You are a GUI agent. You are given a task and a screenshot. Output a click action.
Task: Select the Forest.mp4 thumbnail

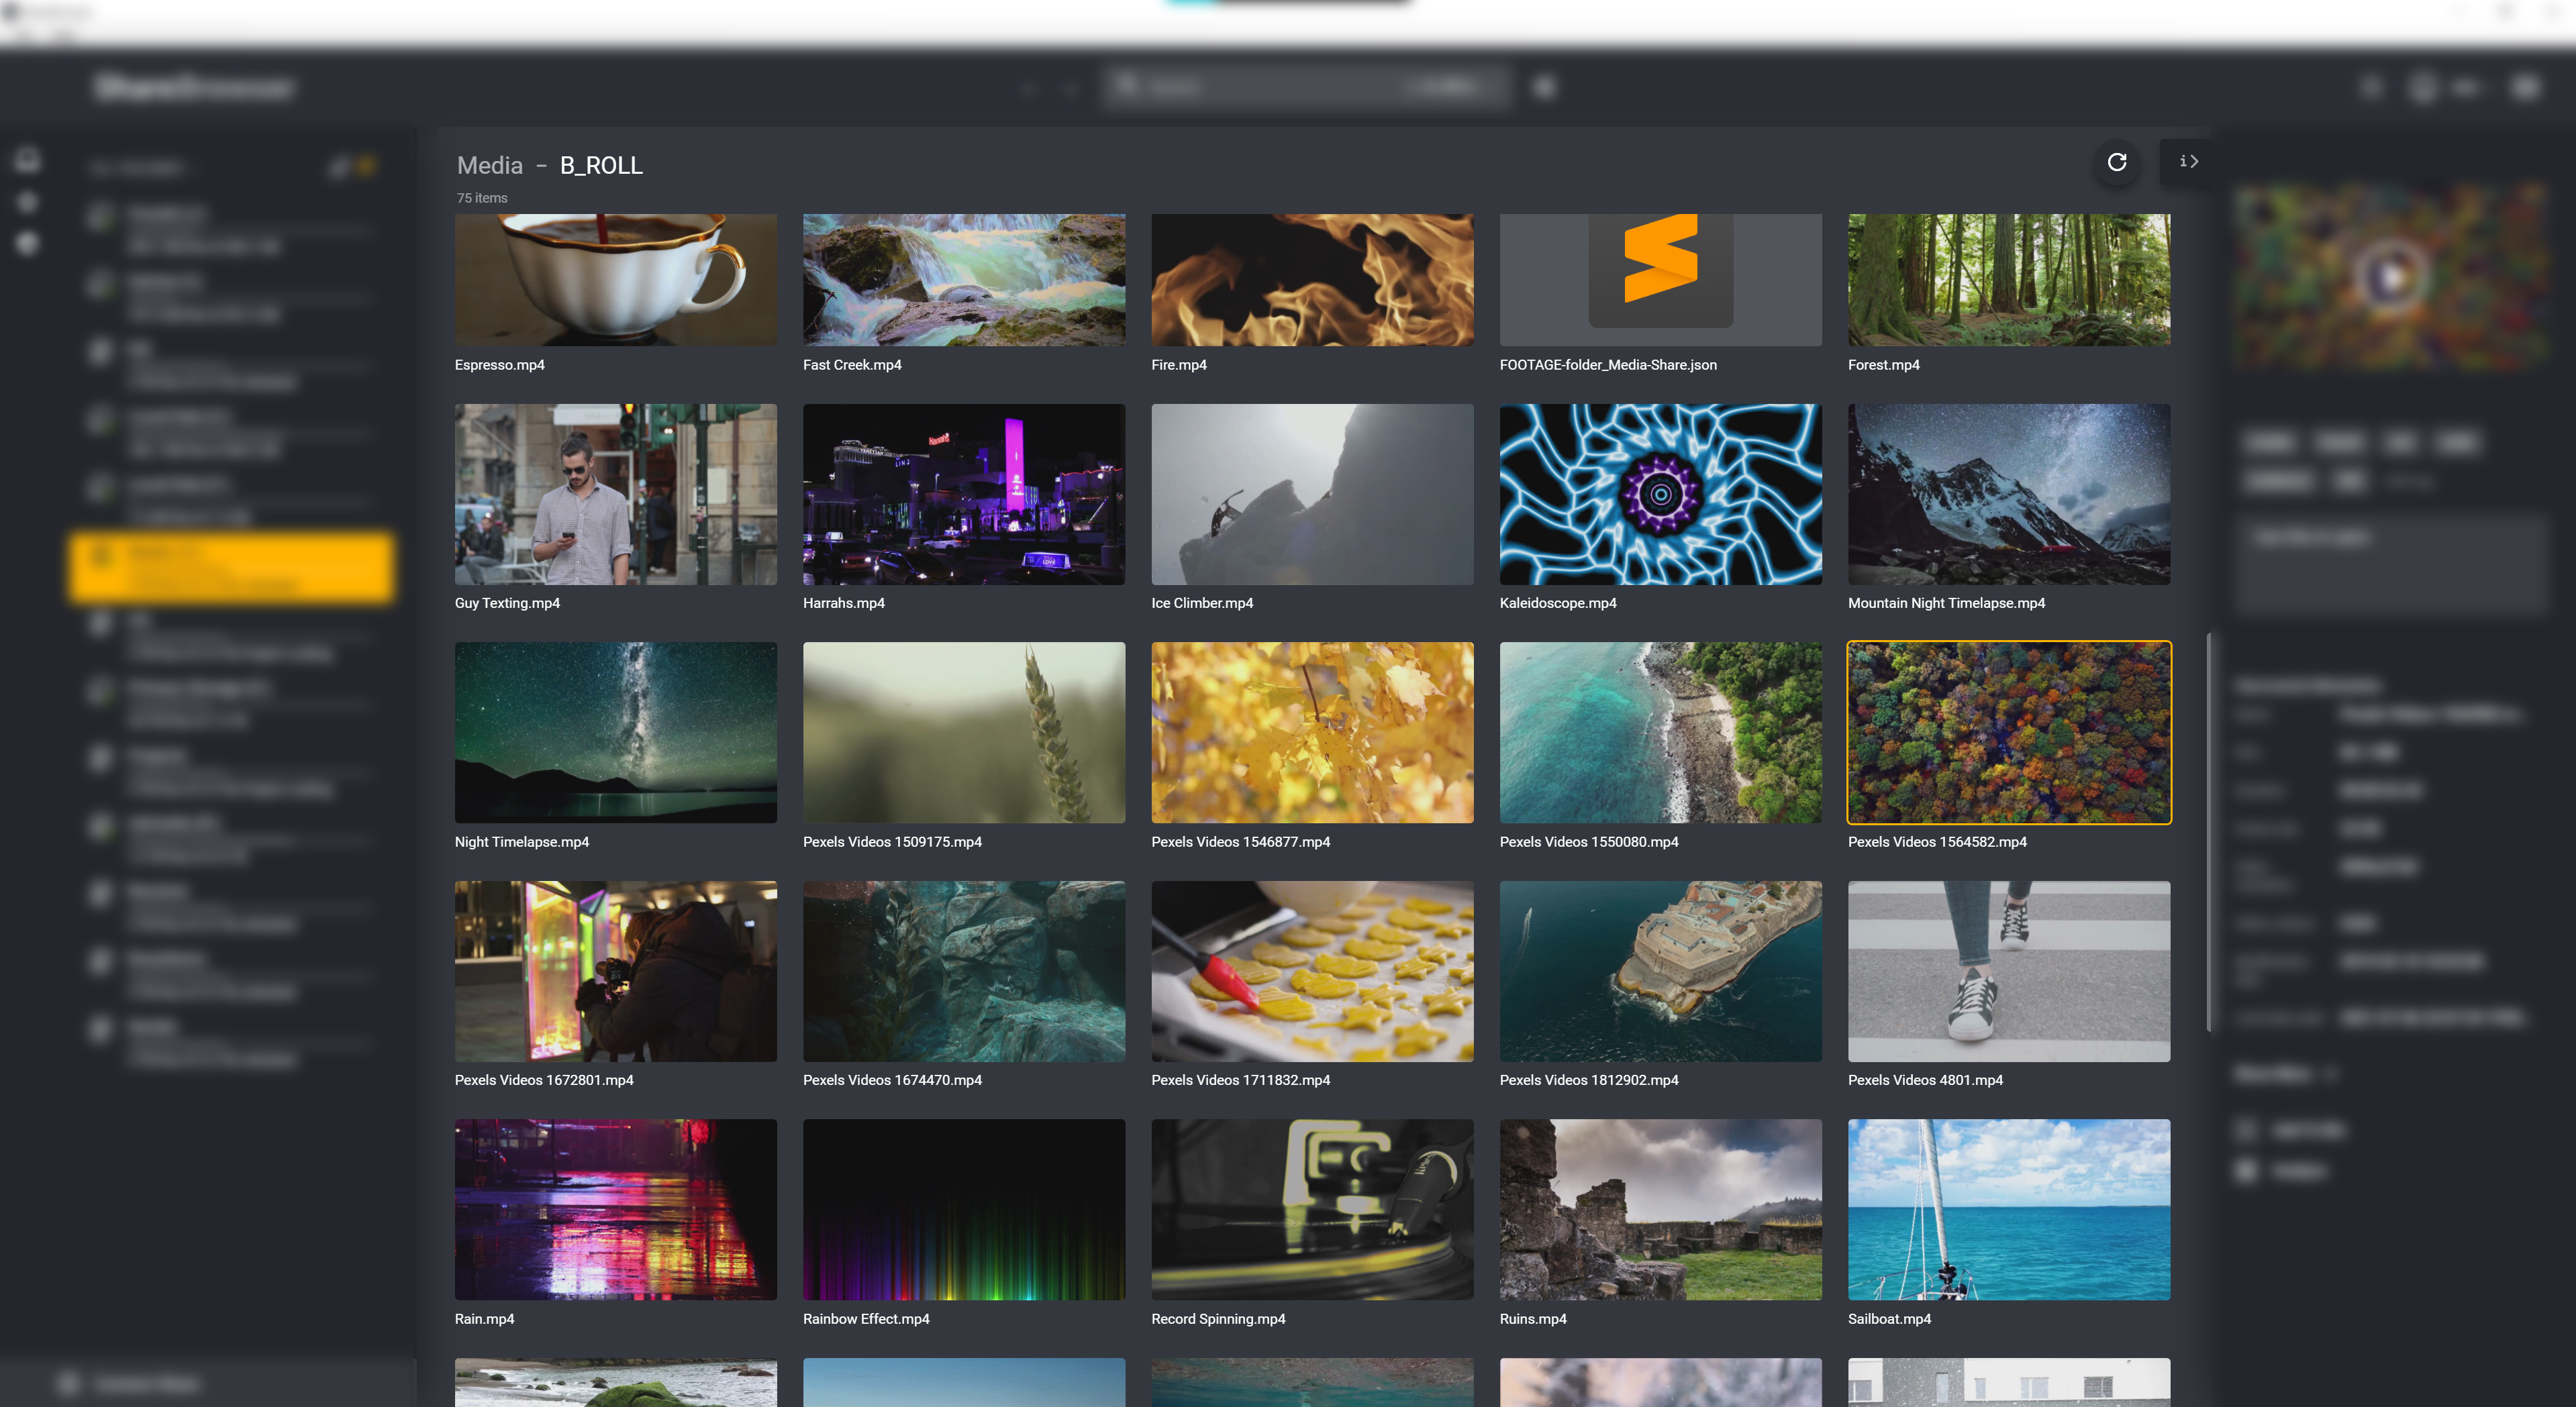2009,280
